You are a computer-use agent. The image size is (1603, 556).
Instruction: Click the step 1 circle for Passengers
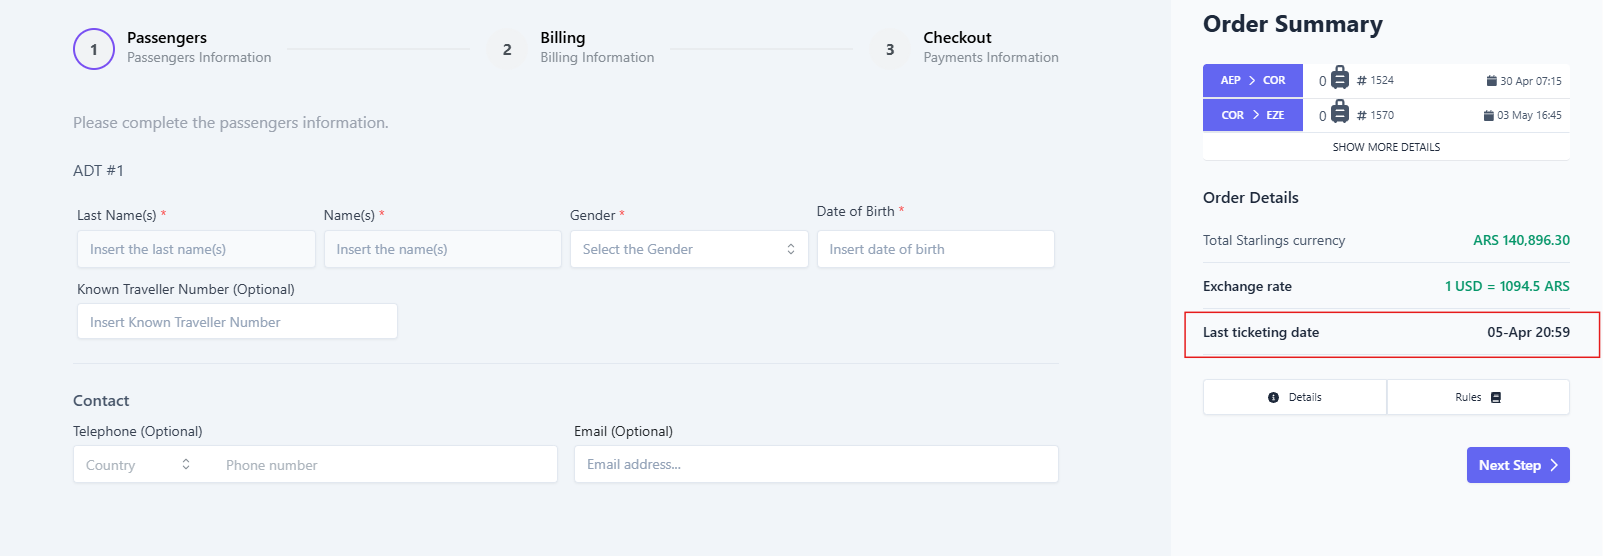point(94,49)
